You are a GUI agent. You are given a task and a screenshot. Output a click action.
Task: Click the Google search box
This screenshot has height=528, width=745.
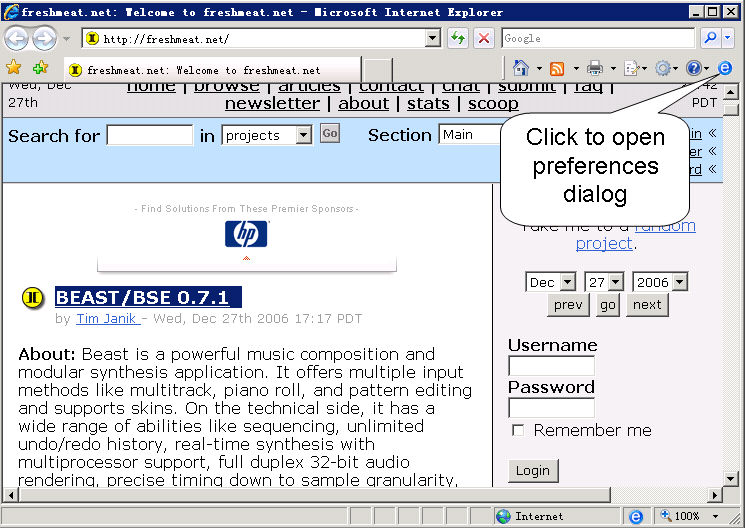[598, 38]
